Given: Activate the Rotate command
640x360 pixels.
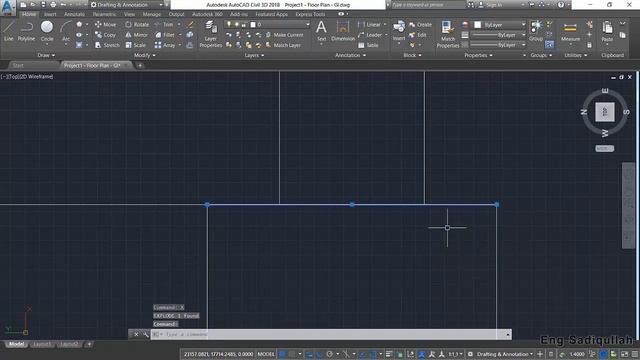Looking at the screenshot, I should pos(137,24).
